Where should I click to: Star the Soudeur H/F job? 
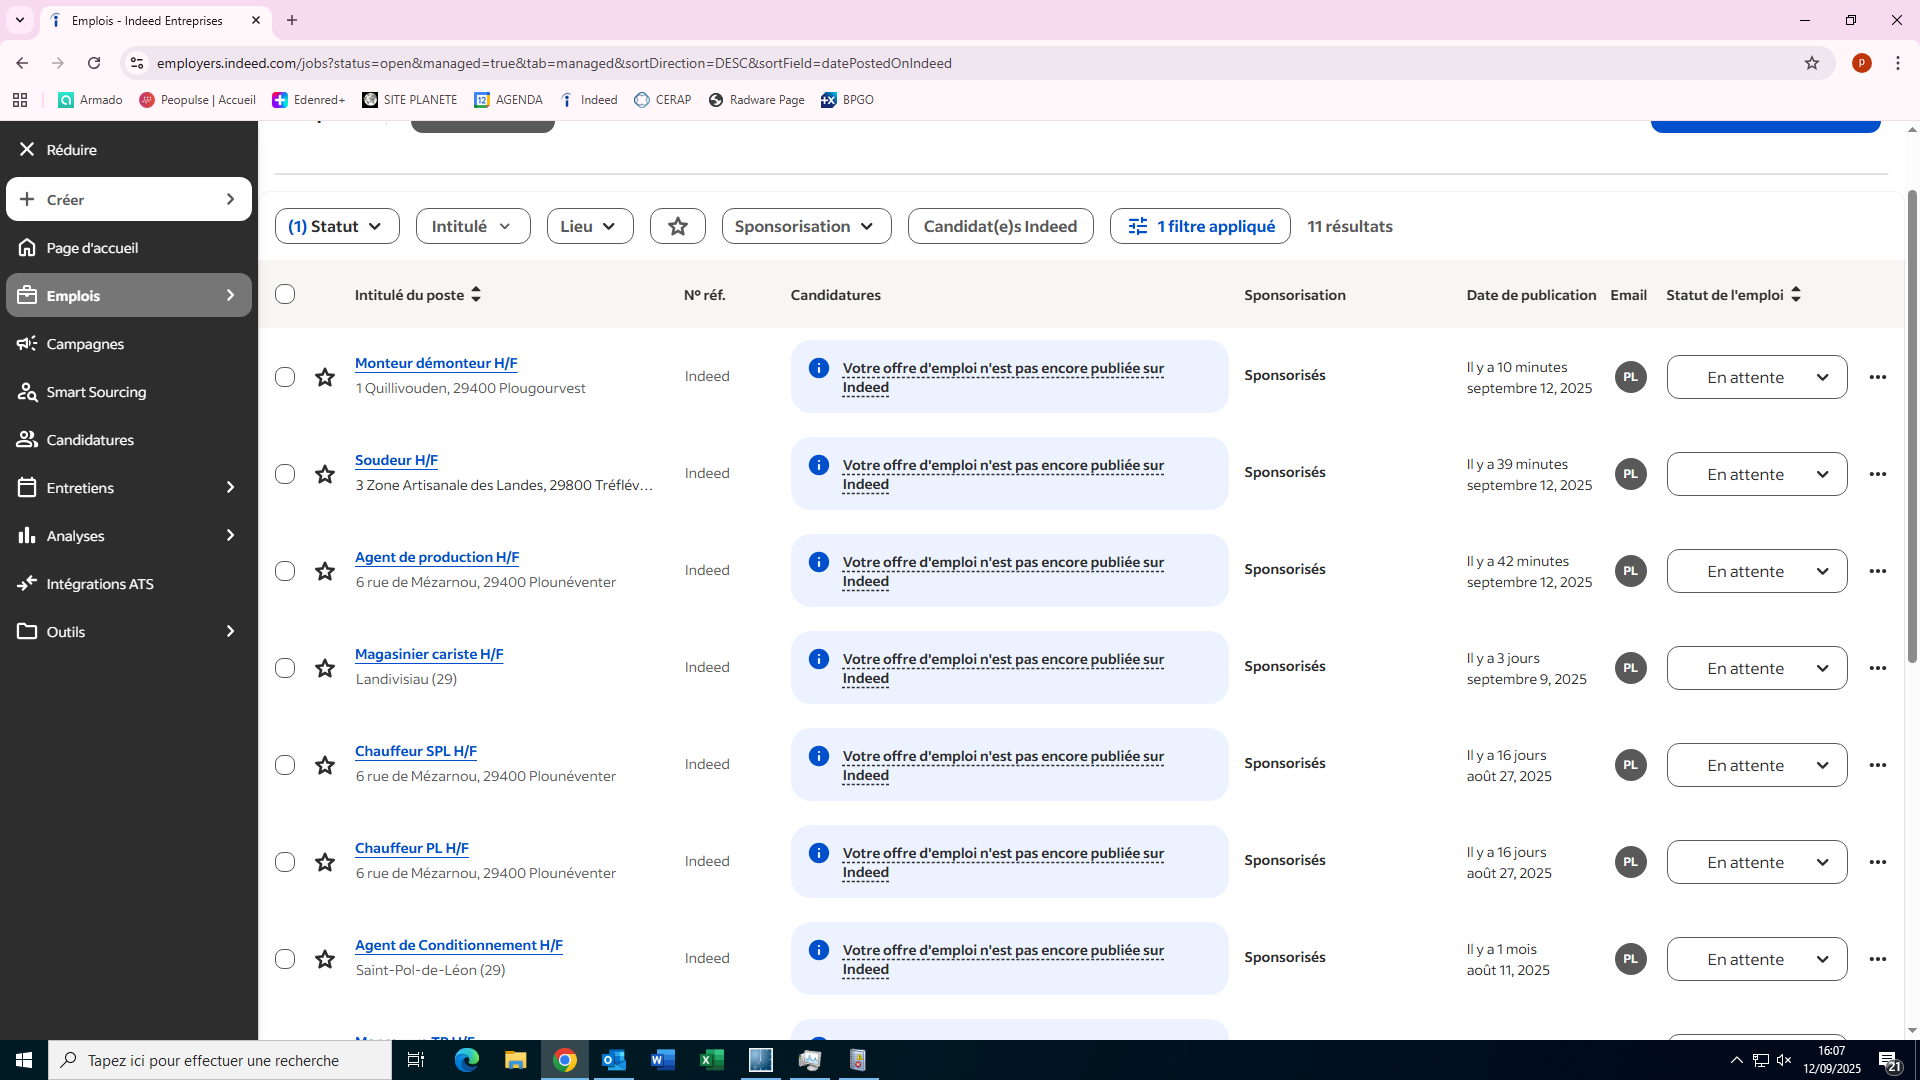point(325,474)
